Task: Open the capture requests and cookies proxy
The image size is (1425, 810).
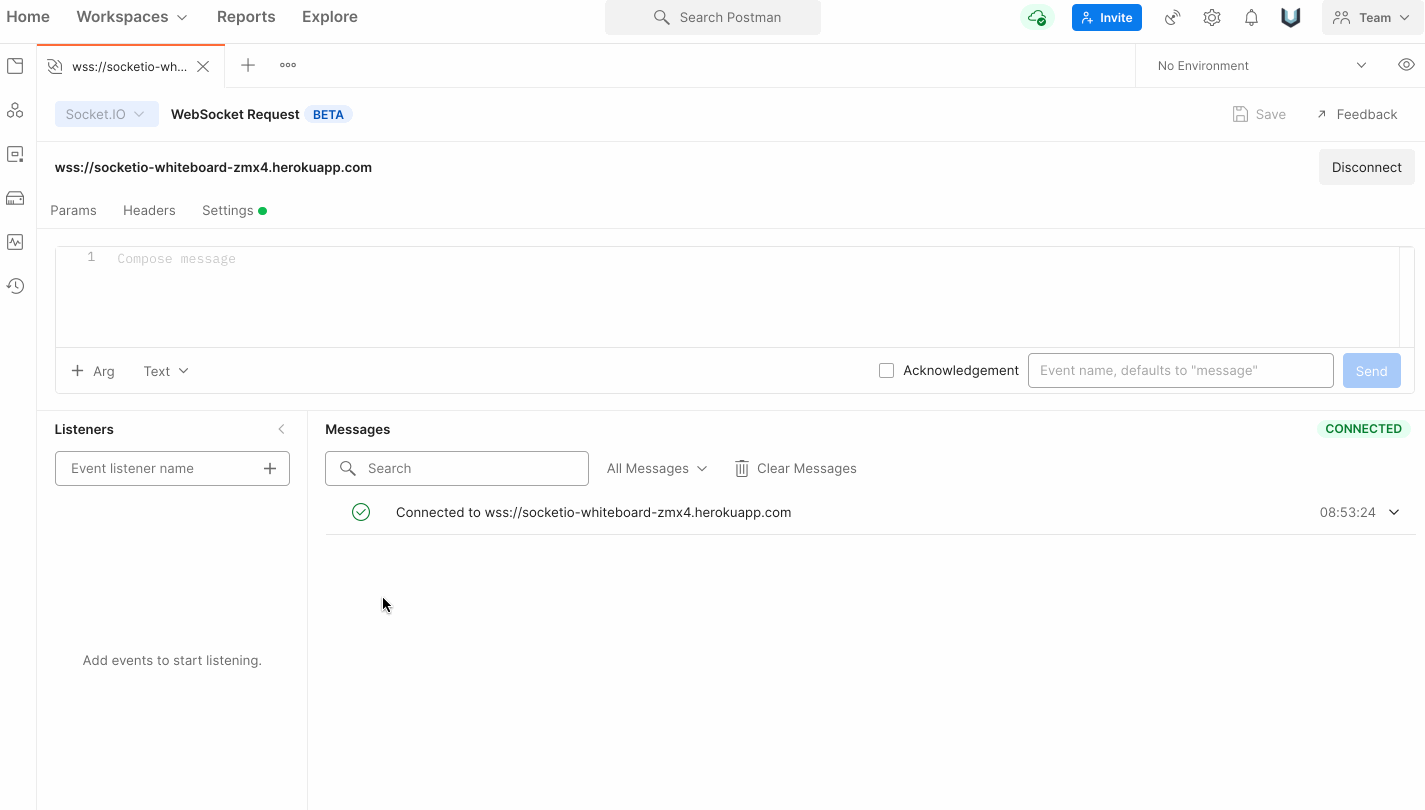Action: [x=1171, y=17]
